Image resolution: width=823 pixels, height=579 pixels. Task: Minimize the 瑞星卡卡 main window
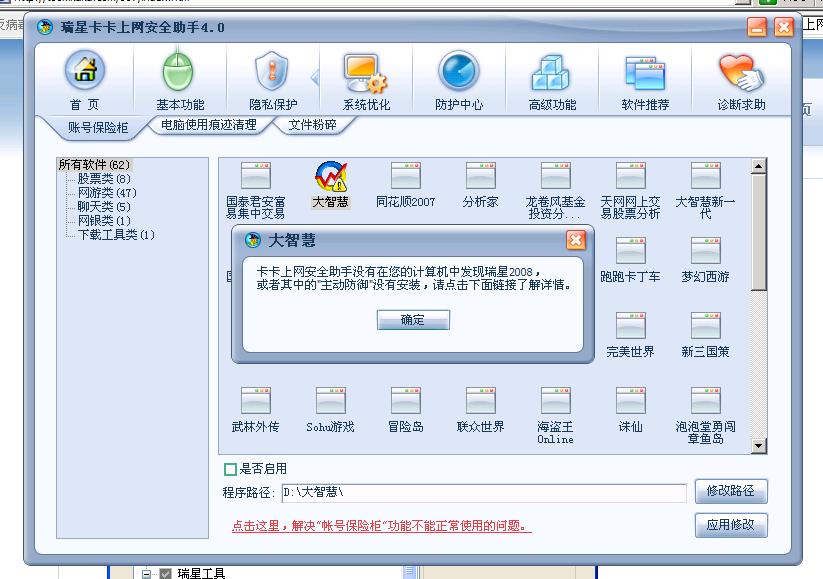tap(757, 27)
